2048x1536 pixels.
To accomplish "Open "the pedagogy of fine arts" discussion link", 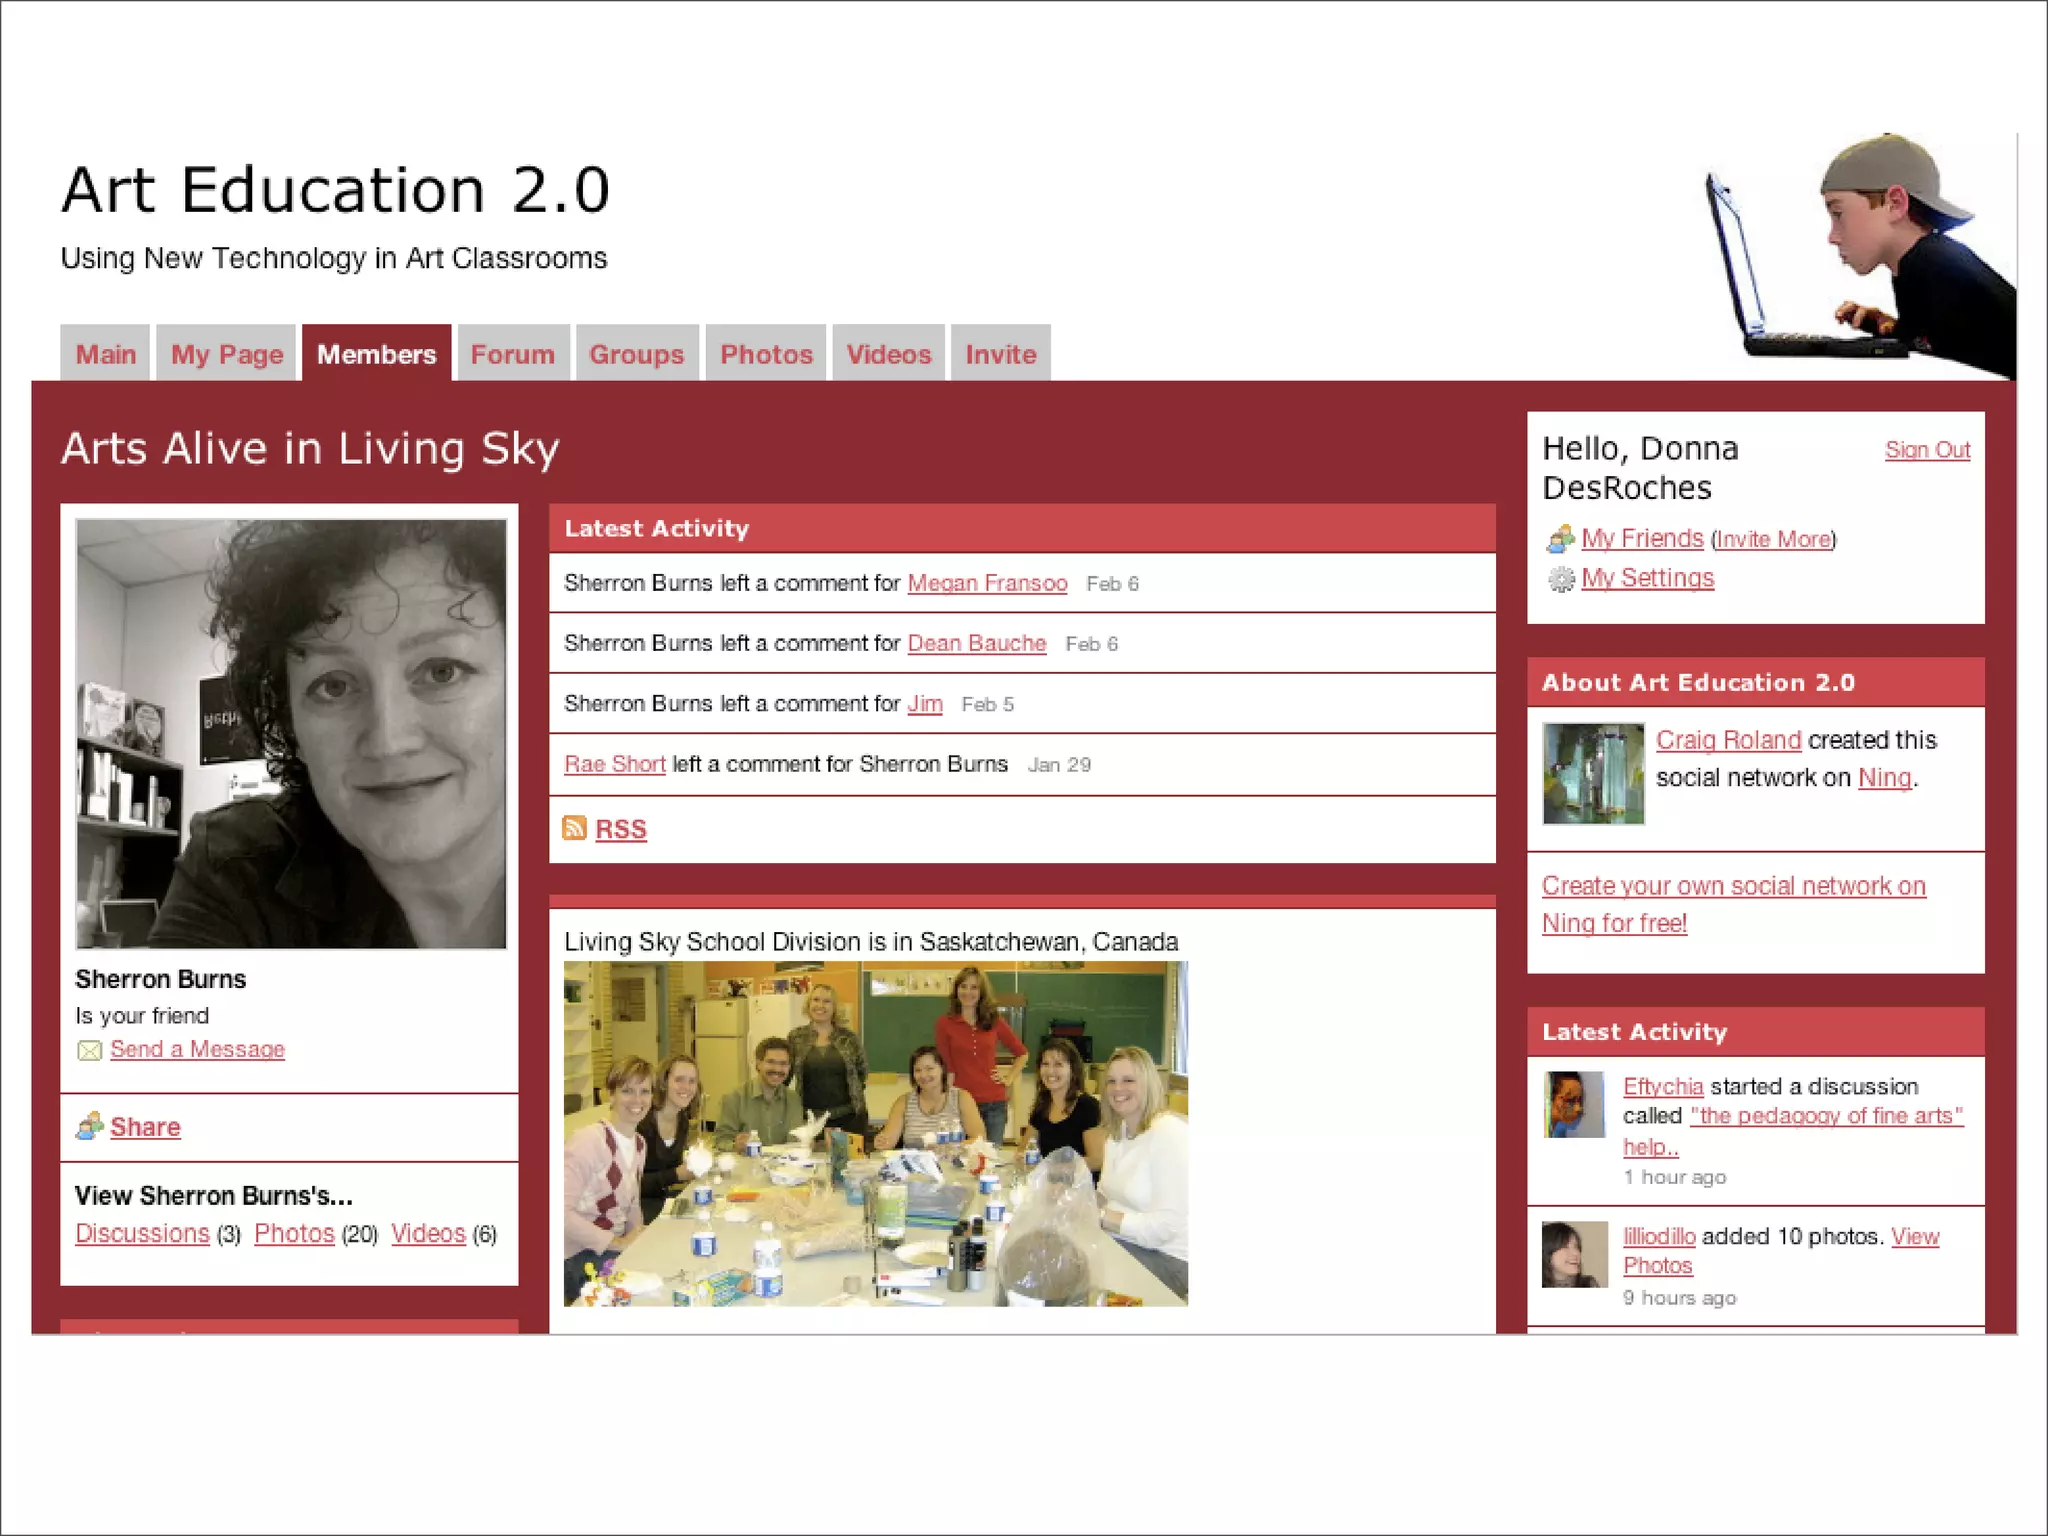I will point(1826,1116).
